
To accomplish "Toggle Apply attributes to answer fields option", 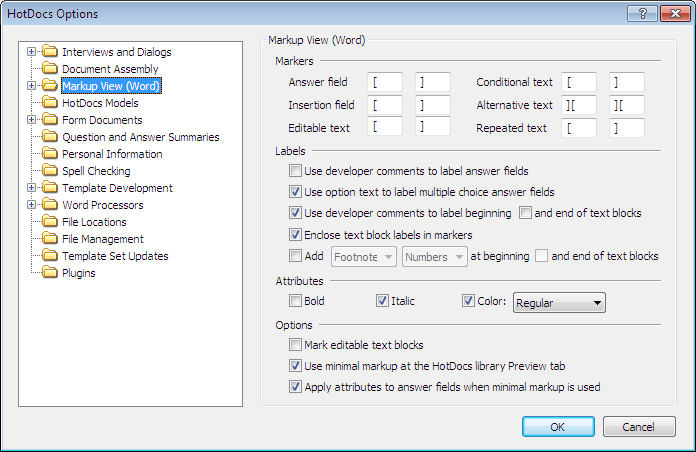I will pyautogui.click(x=295, y=387).
